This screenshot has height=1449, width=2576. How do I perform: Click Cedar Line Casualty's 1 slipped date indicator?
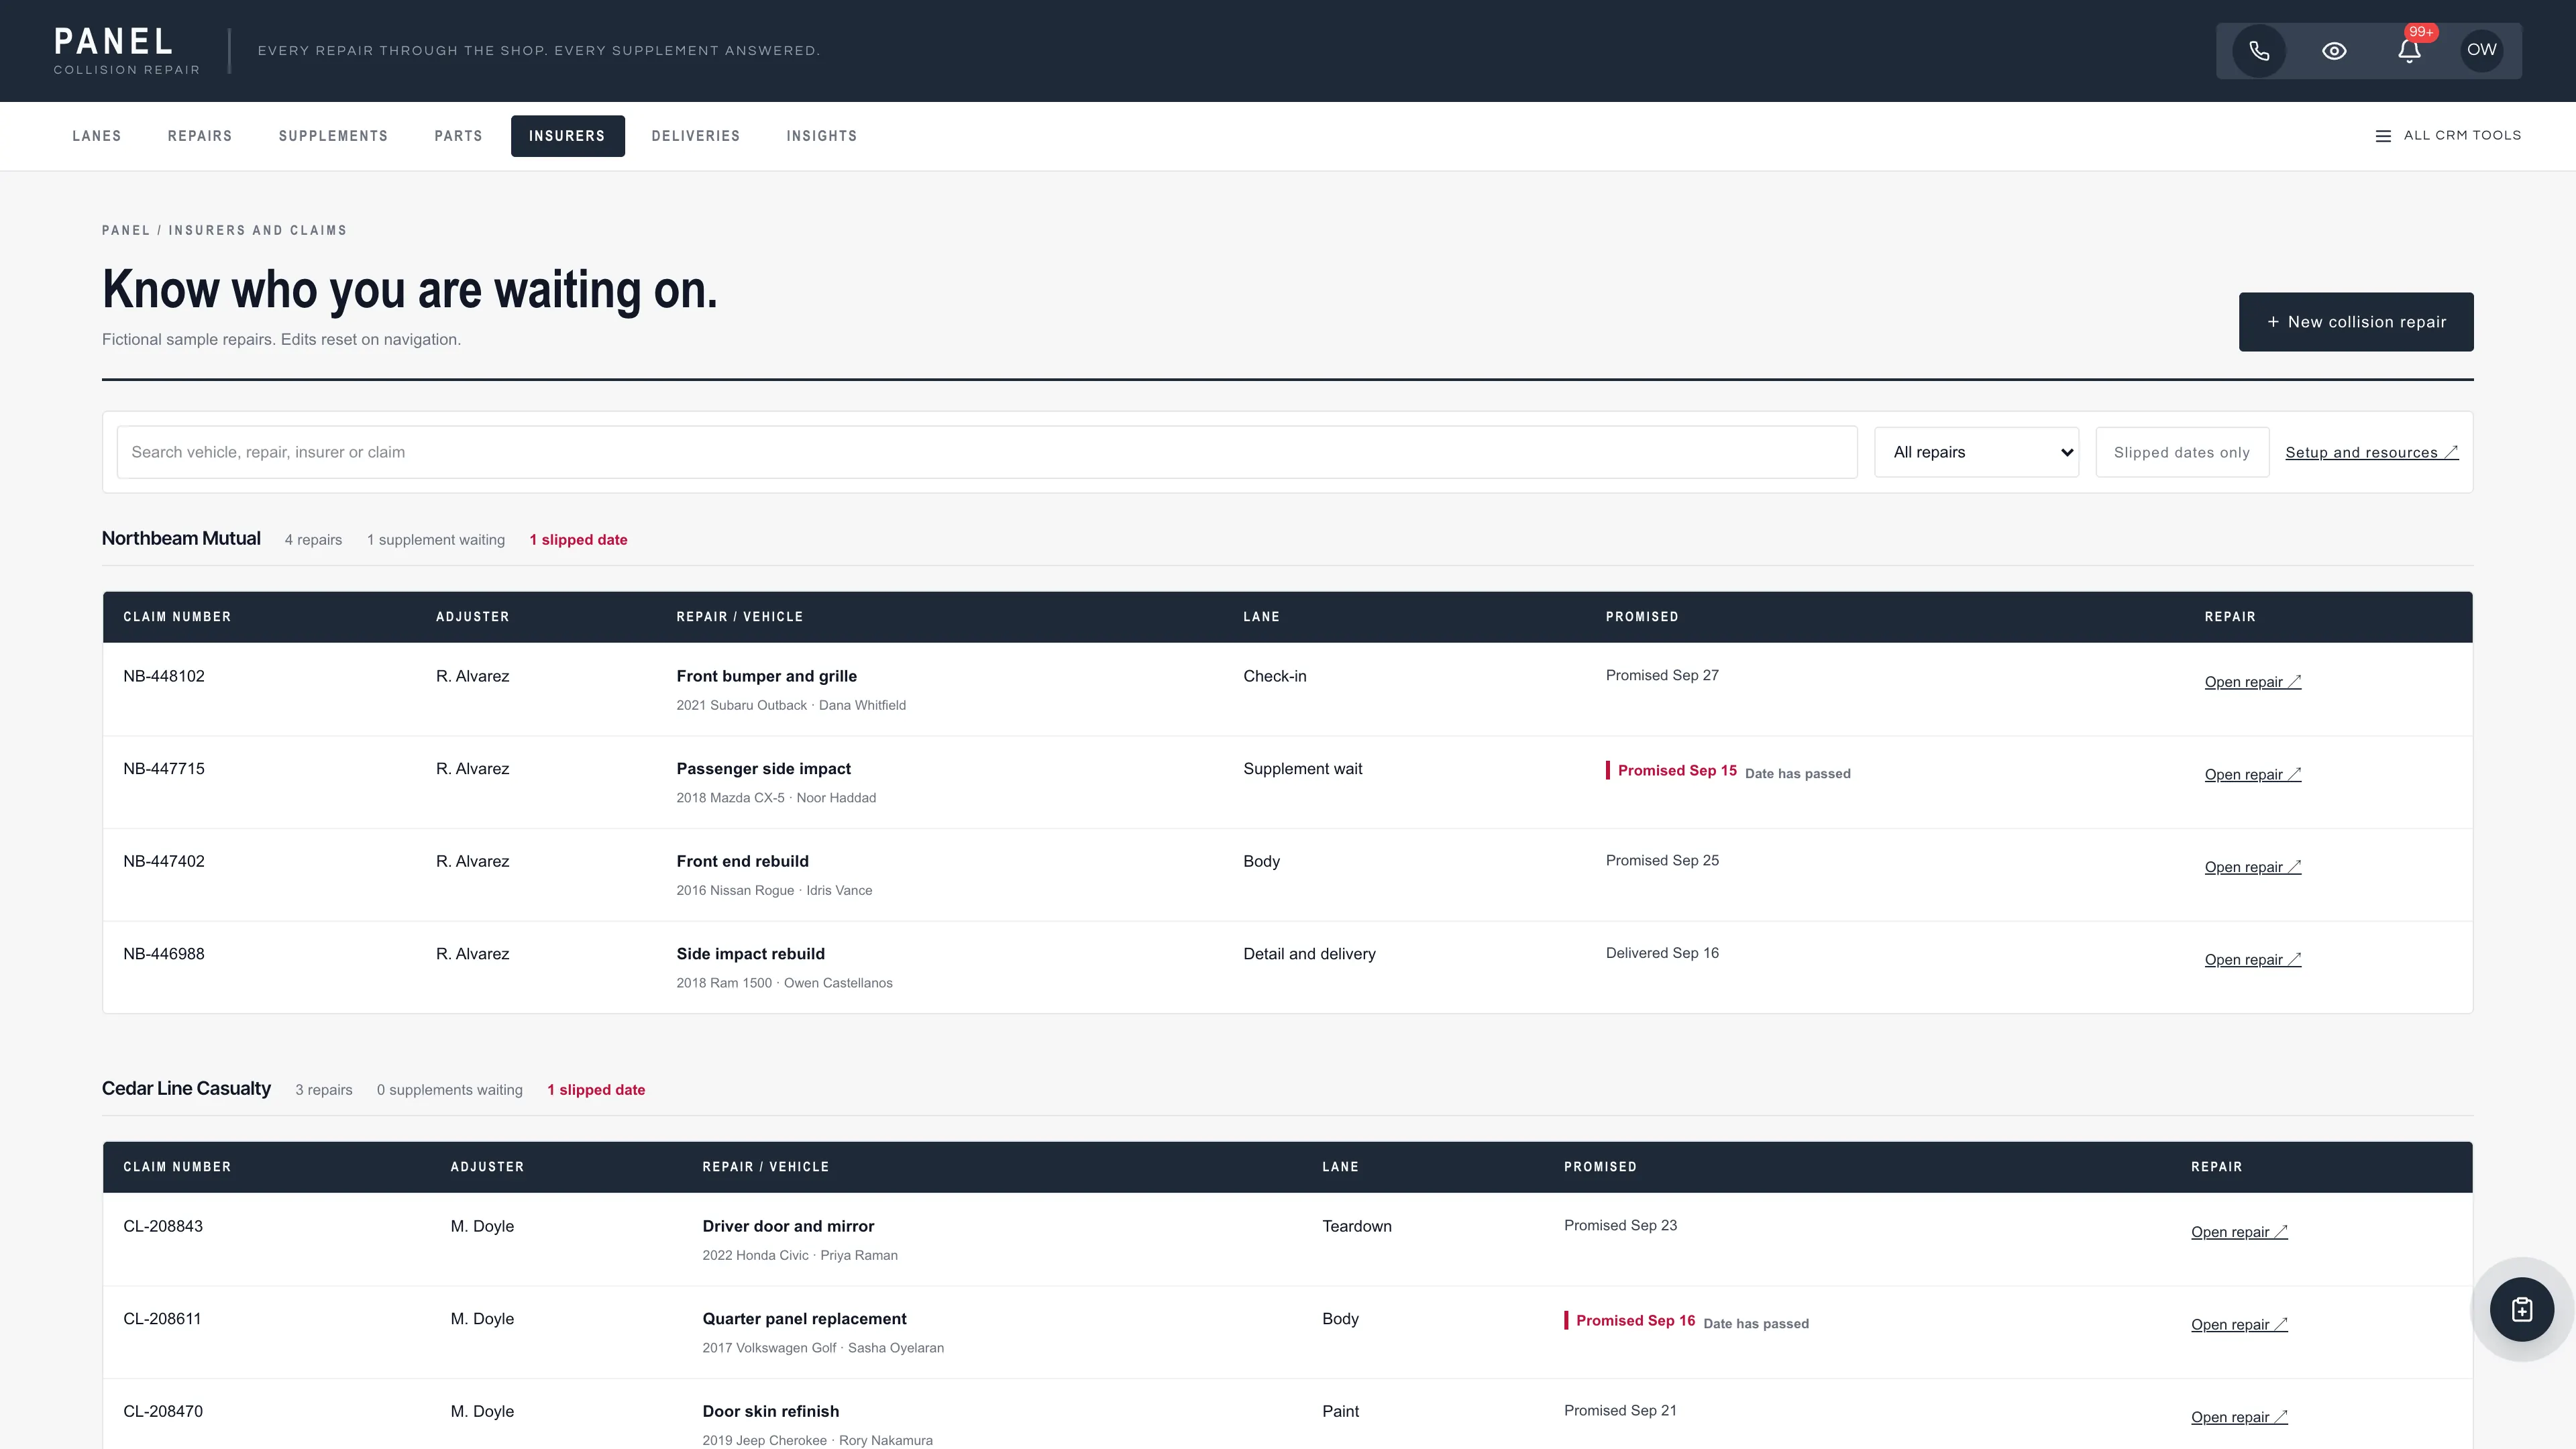tap(596, 1090)
